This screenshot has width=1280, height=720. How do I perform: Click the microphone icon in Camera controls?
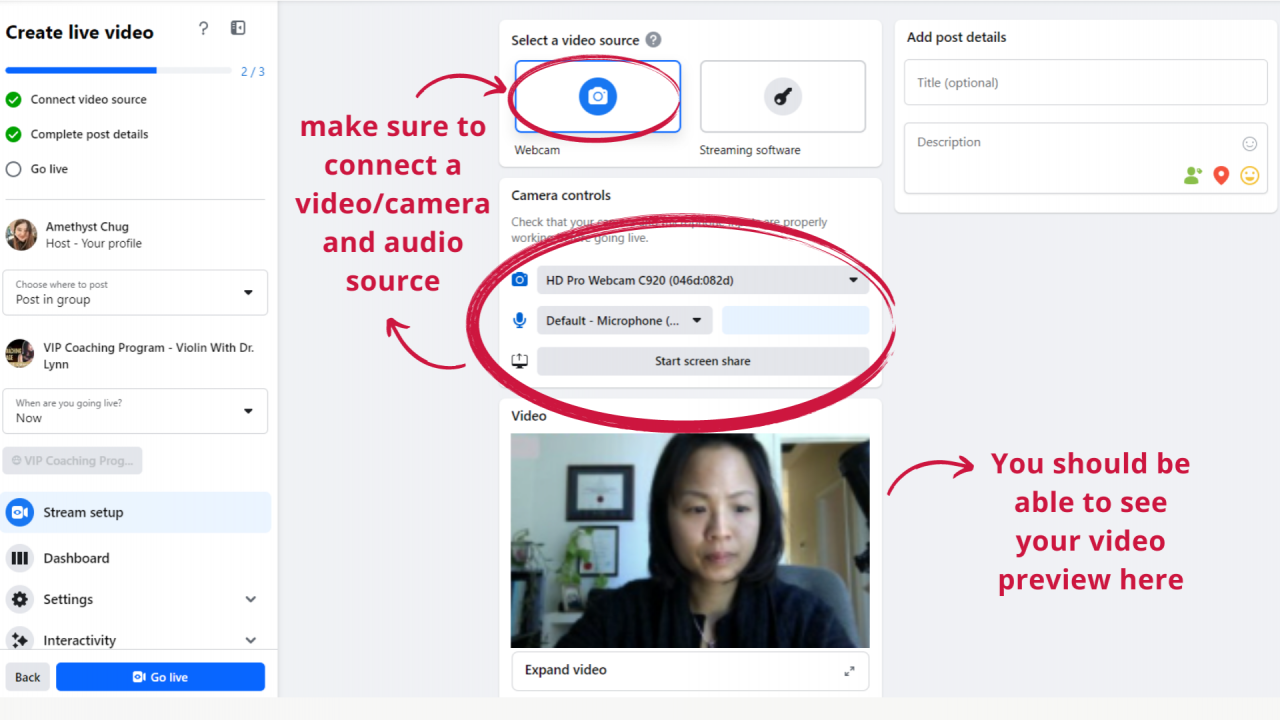coord(520,320)
